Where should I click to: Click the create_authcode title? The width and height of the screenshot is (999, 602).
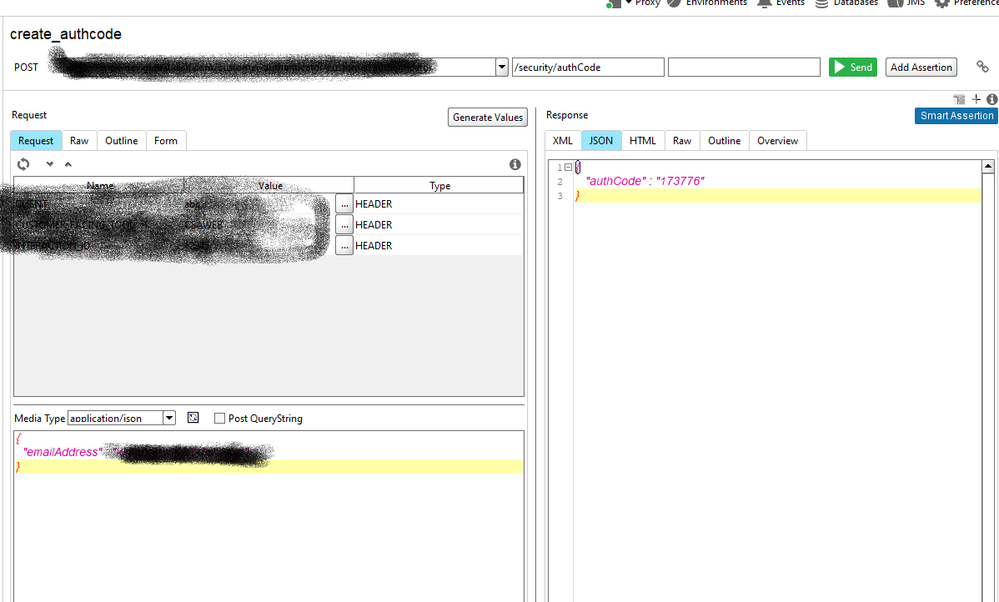pos(66,34)
